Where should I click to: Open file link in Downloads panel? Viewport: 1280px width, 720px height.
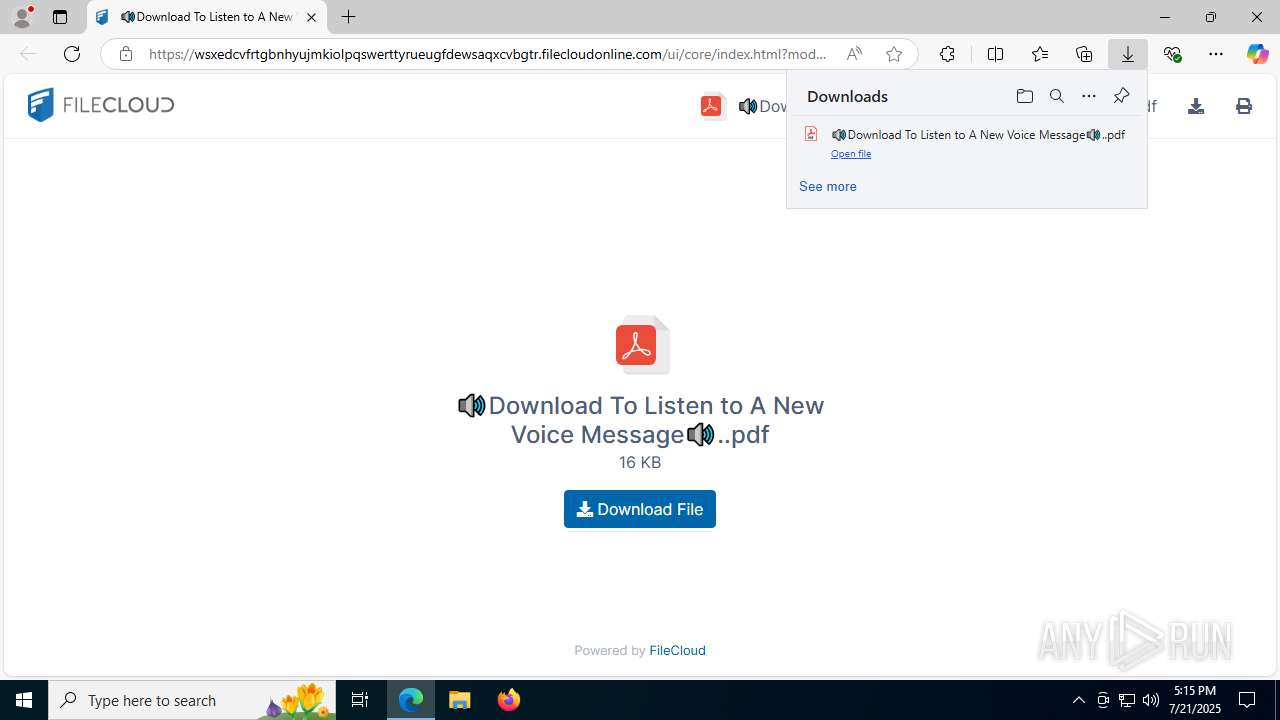(851, 154)
